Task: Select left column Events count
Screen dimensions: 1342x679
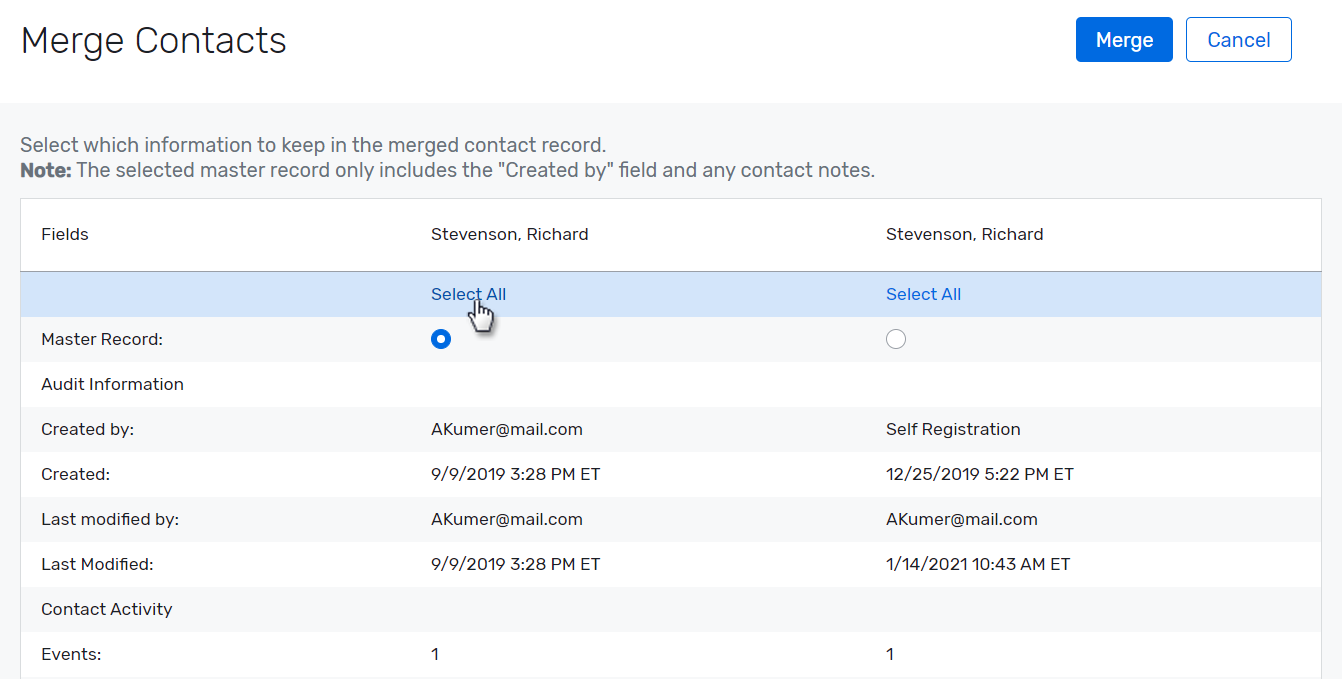Action: pos(434,653)
